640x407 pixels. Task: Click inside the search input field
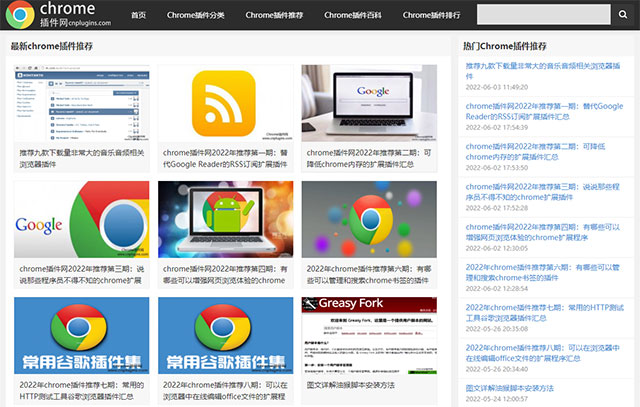(x=540, y=15)
